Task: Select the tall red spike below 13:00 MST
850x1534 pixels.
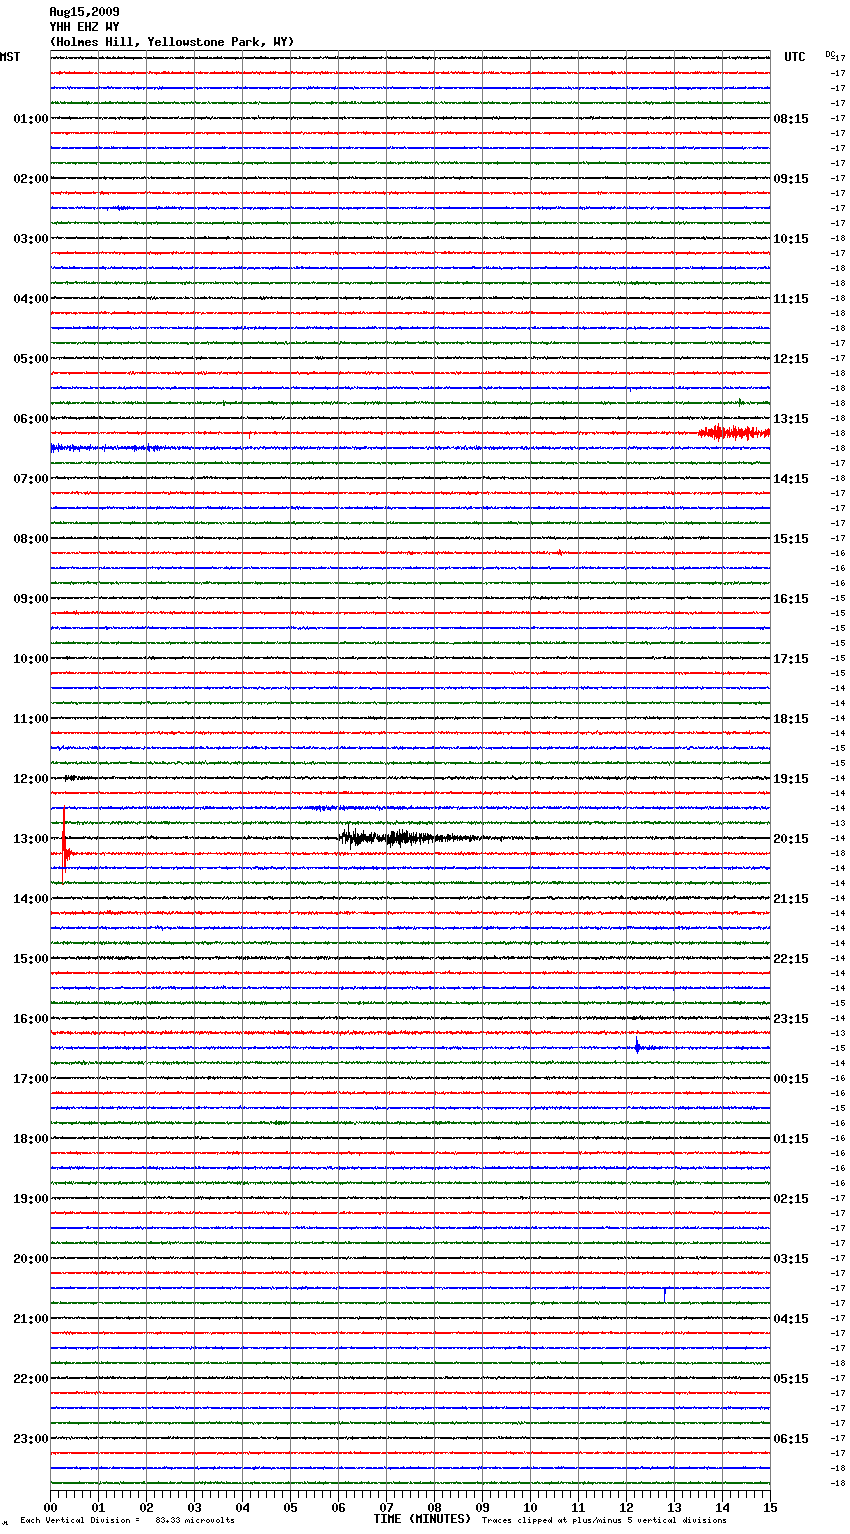Action: [x=64, y=845]
